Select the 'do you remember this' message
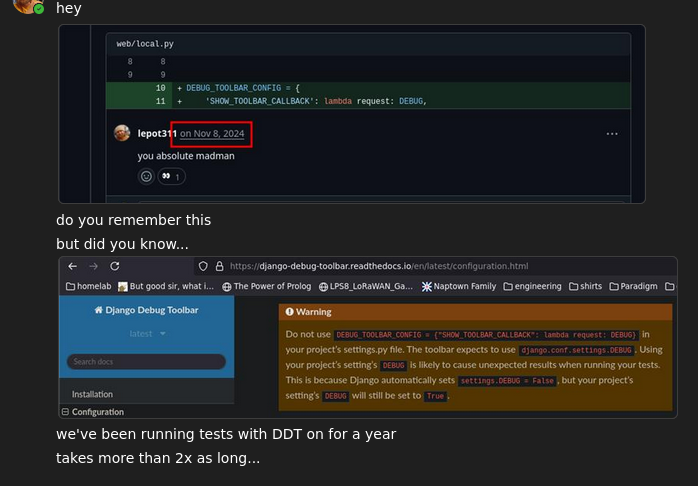Viewport: 698px width, 486px height. click(x=134, y=220)
